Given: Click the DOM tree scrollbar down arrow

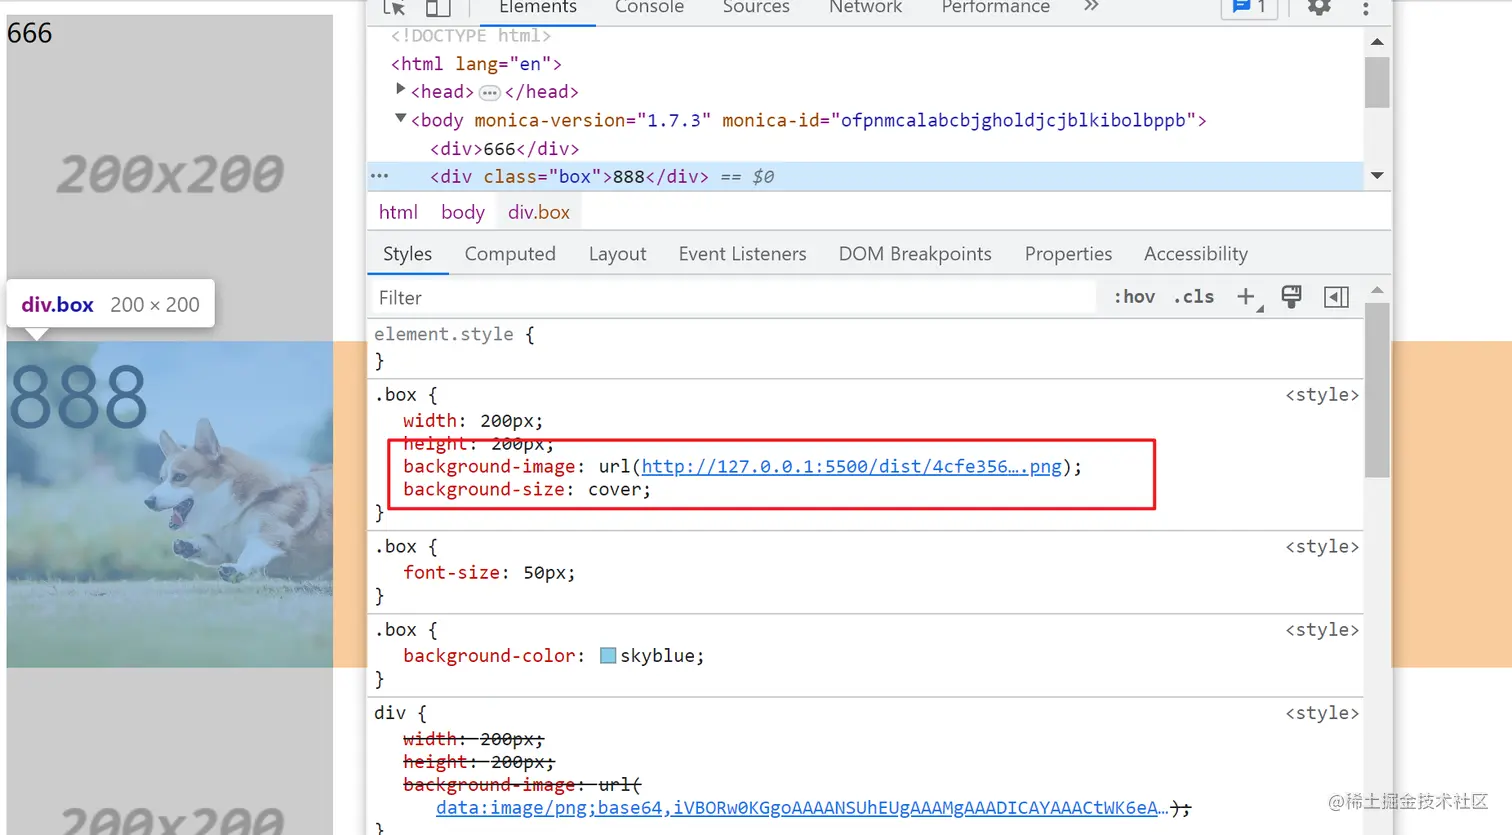Looking at the screenshot, I should click(1377, 176).
